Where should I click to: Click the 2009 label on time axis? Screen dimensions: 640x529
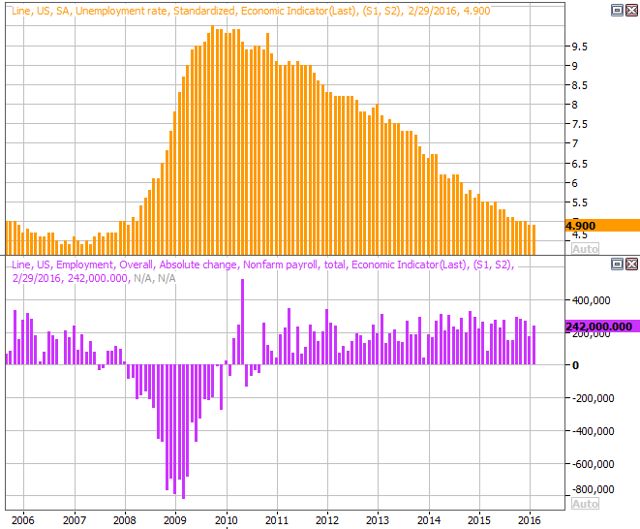tap(175, 520)
